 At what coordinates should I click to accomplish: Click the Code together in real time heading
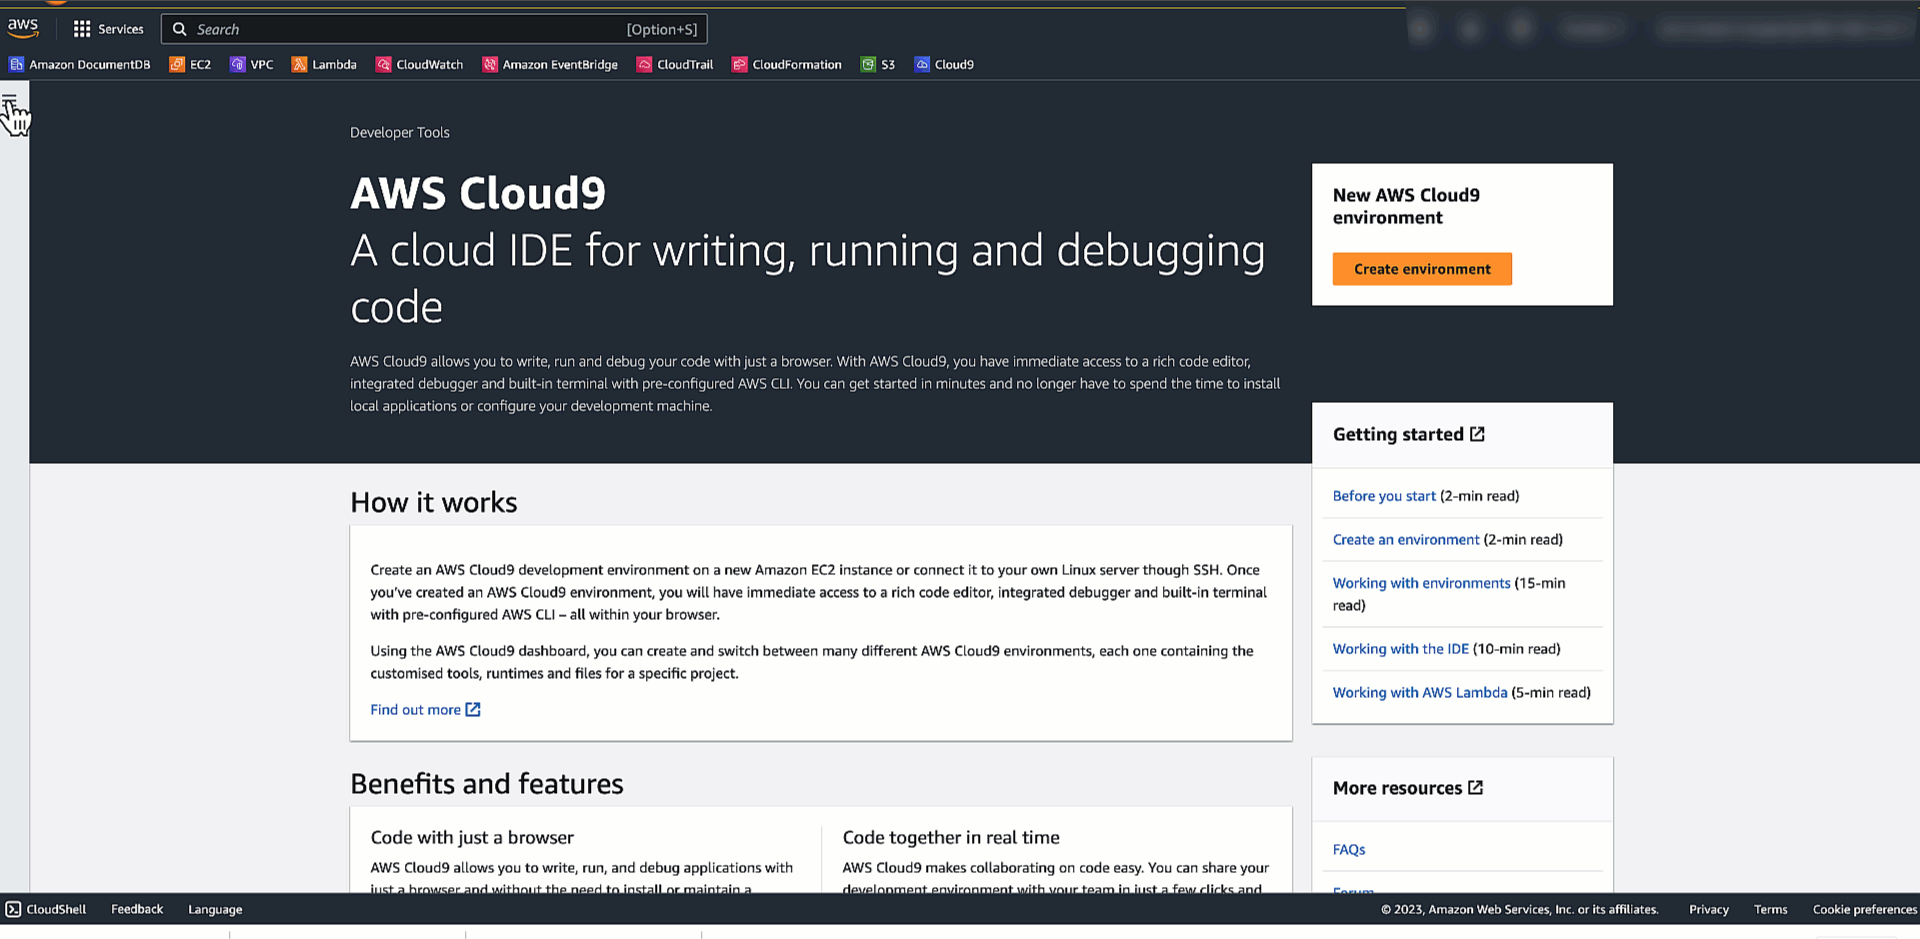tap(951, 837)
